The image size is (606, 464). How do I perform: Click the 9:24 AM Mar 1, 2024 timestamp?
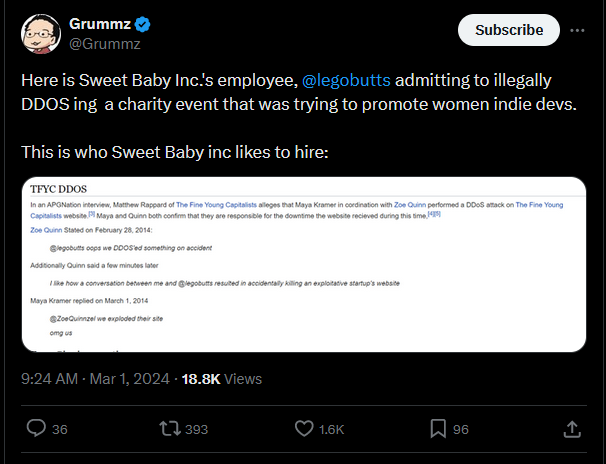coord(95,379)
